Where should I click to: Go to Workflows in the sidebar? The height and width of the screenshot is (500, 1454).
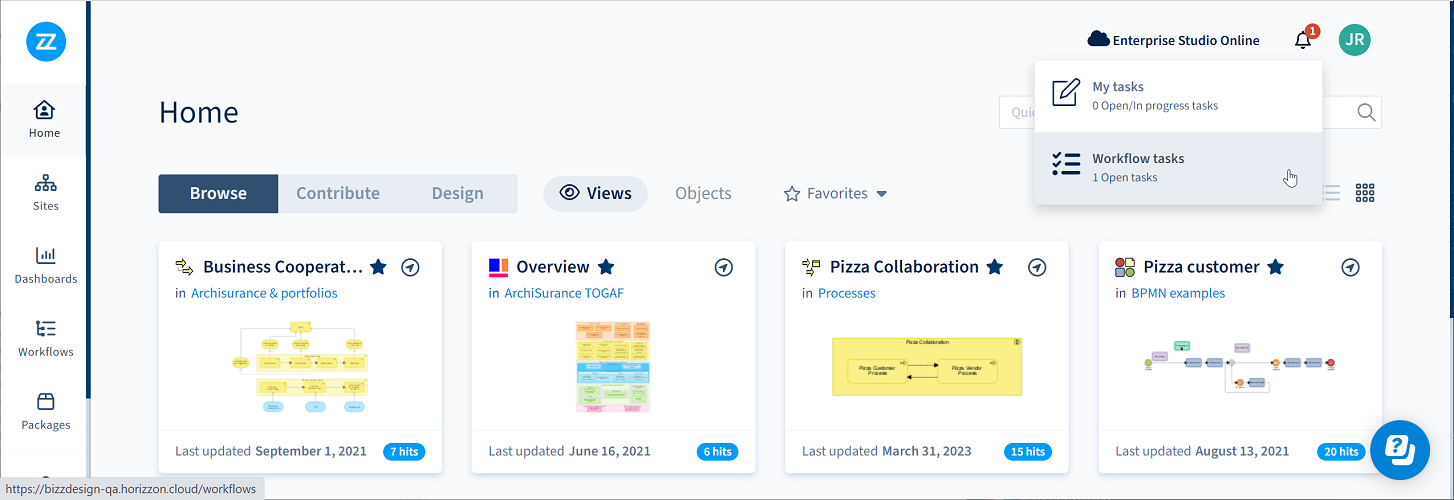coord(46,338)
